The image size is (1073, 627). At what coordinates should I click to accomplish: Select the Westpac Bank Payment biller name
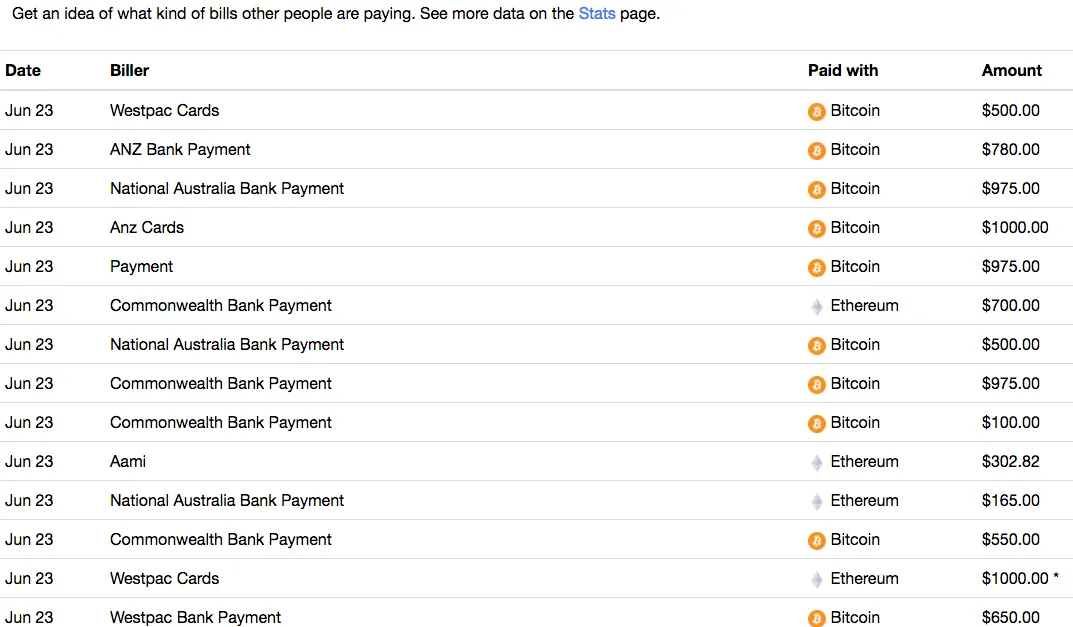[195, 617]
